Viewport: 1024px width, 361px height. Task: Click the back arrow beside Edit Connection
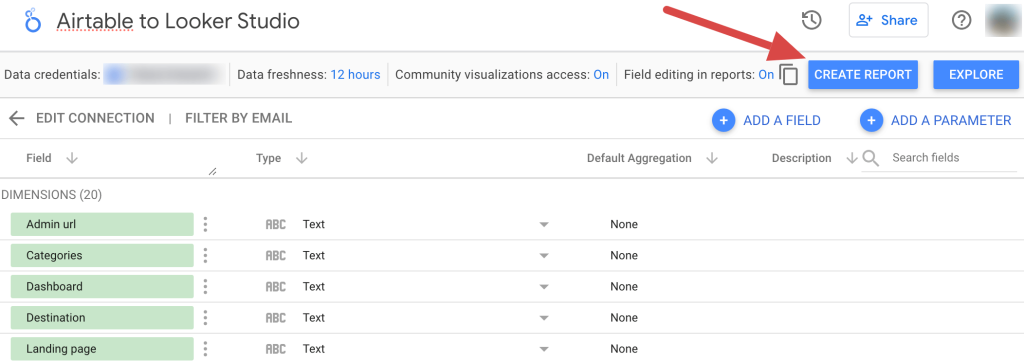point(16,118)
